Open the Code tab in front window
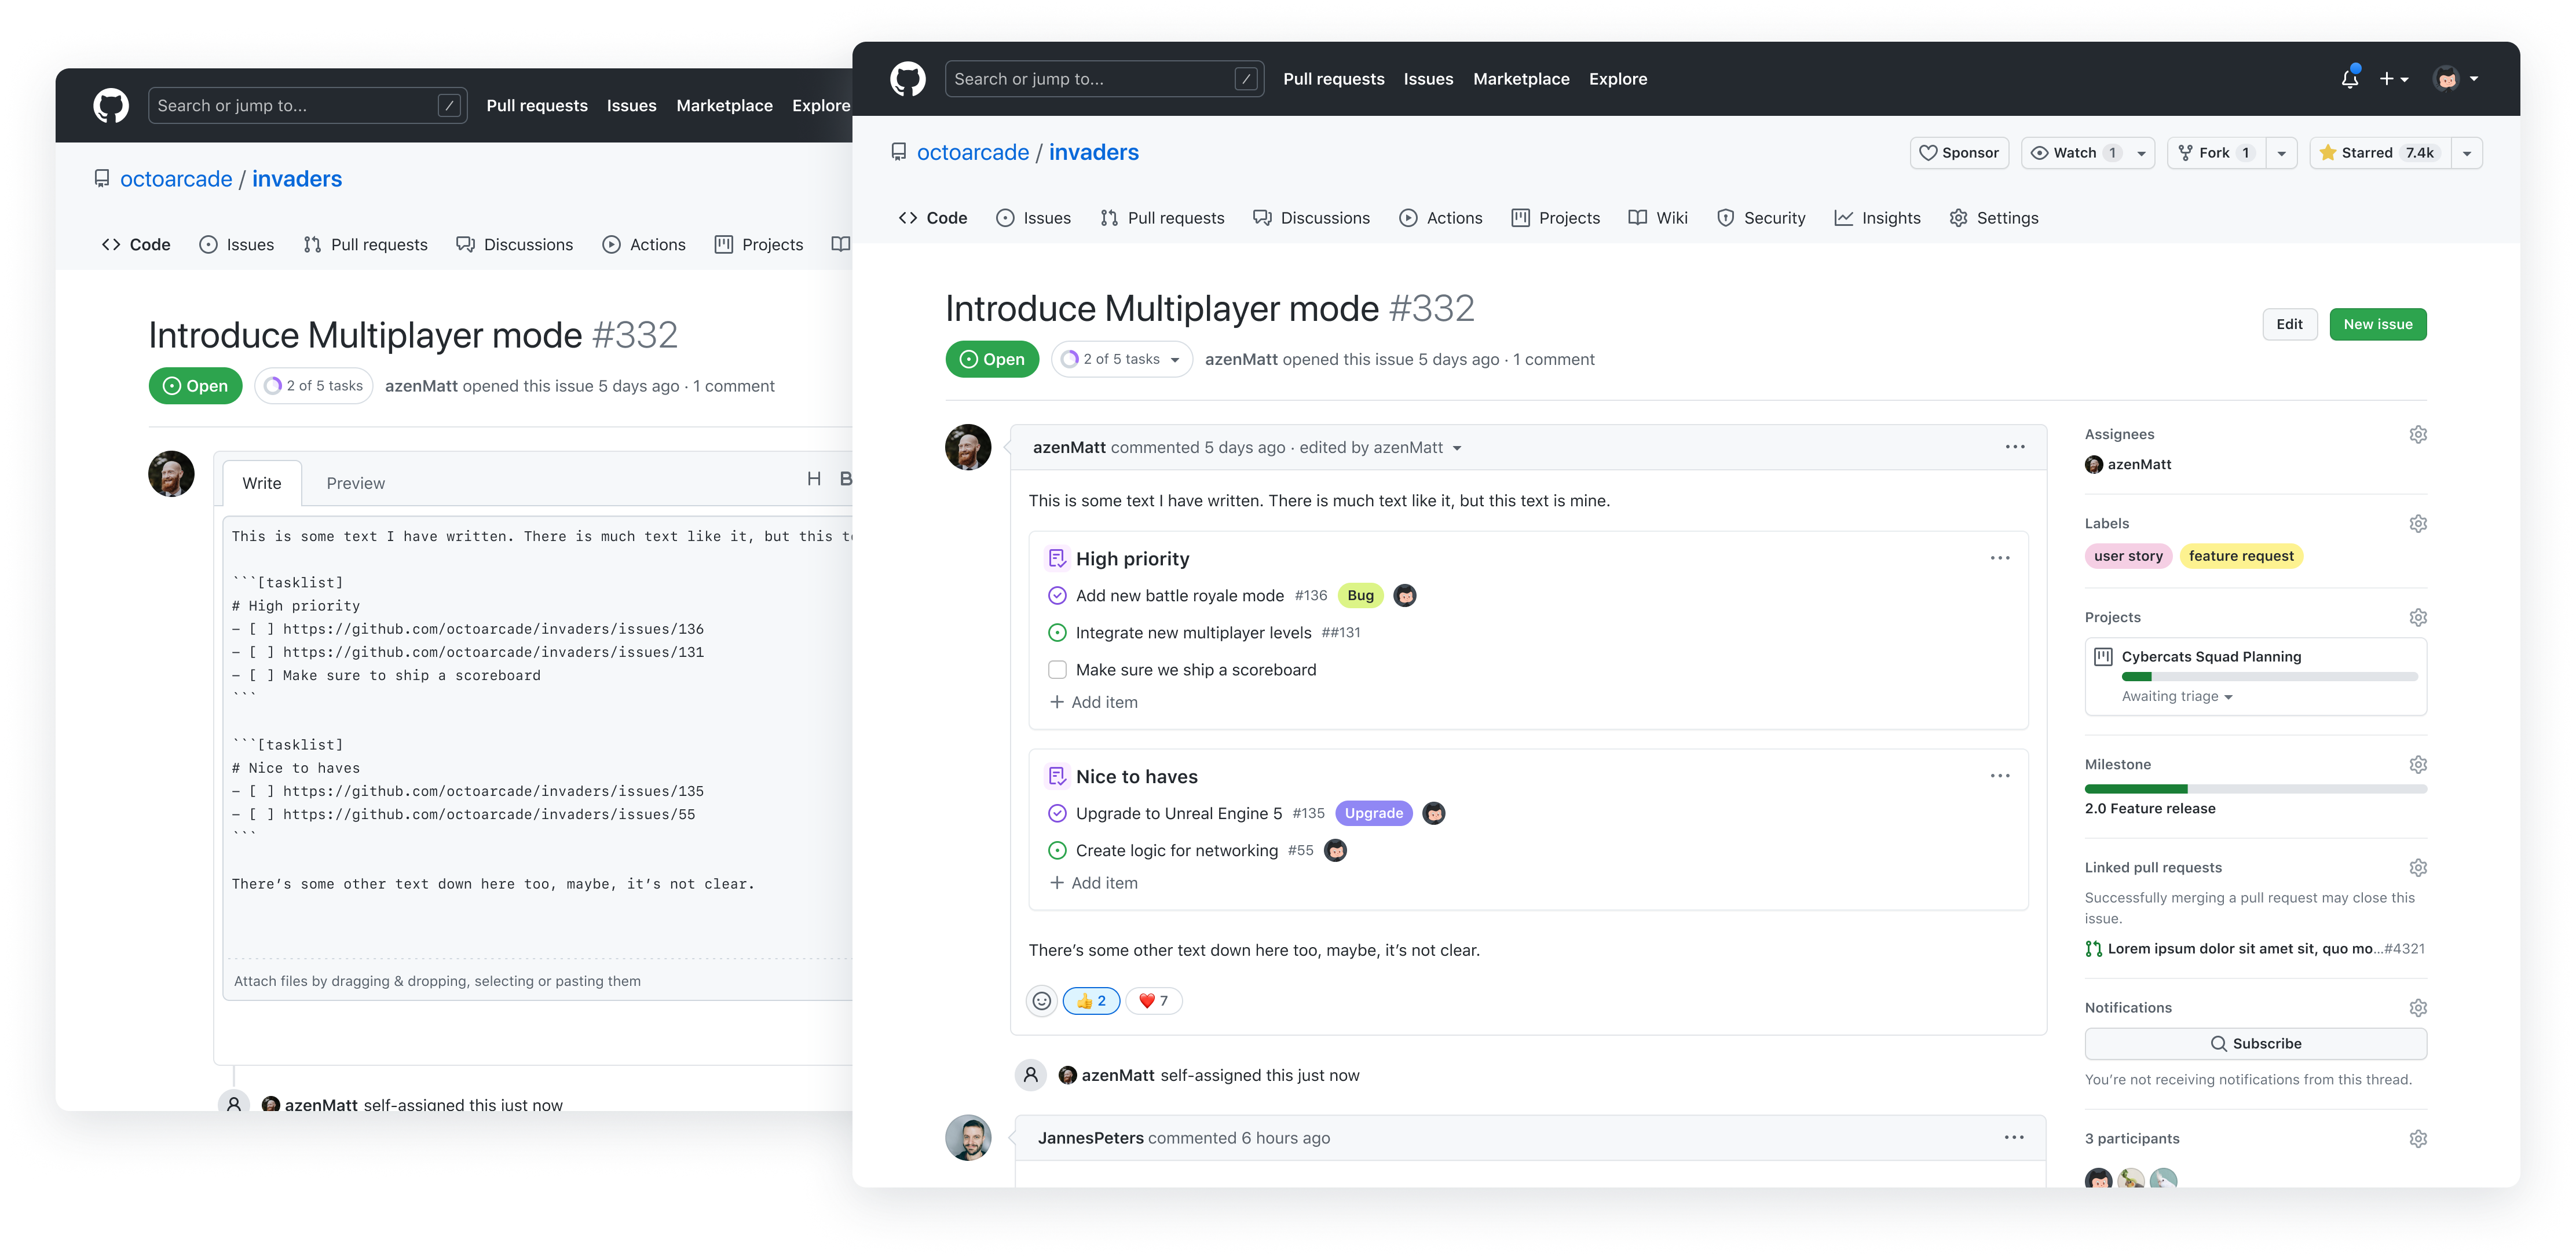Viewport: 2576px width, 1257px height. coord(932,217)
